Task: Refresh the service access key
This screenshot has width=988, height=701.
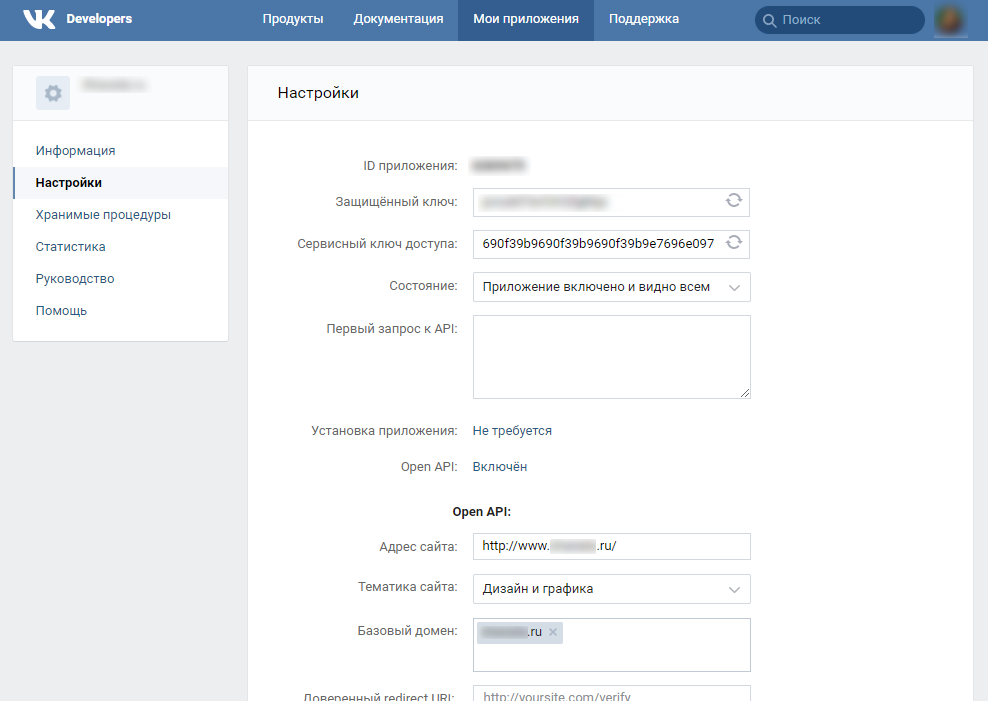Action: click(734, 243)
